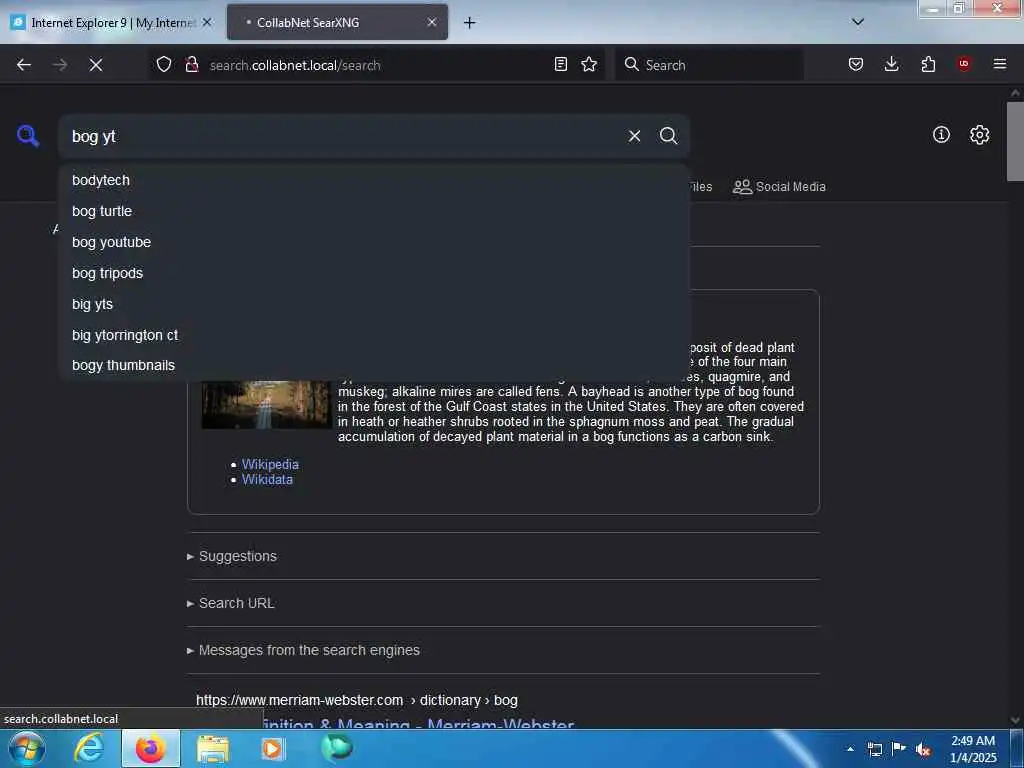Click the SearXNG logo icon

(28, 136)
